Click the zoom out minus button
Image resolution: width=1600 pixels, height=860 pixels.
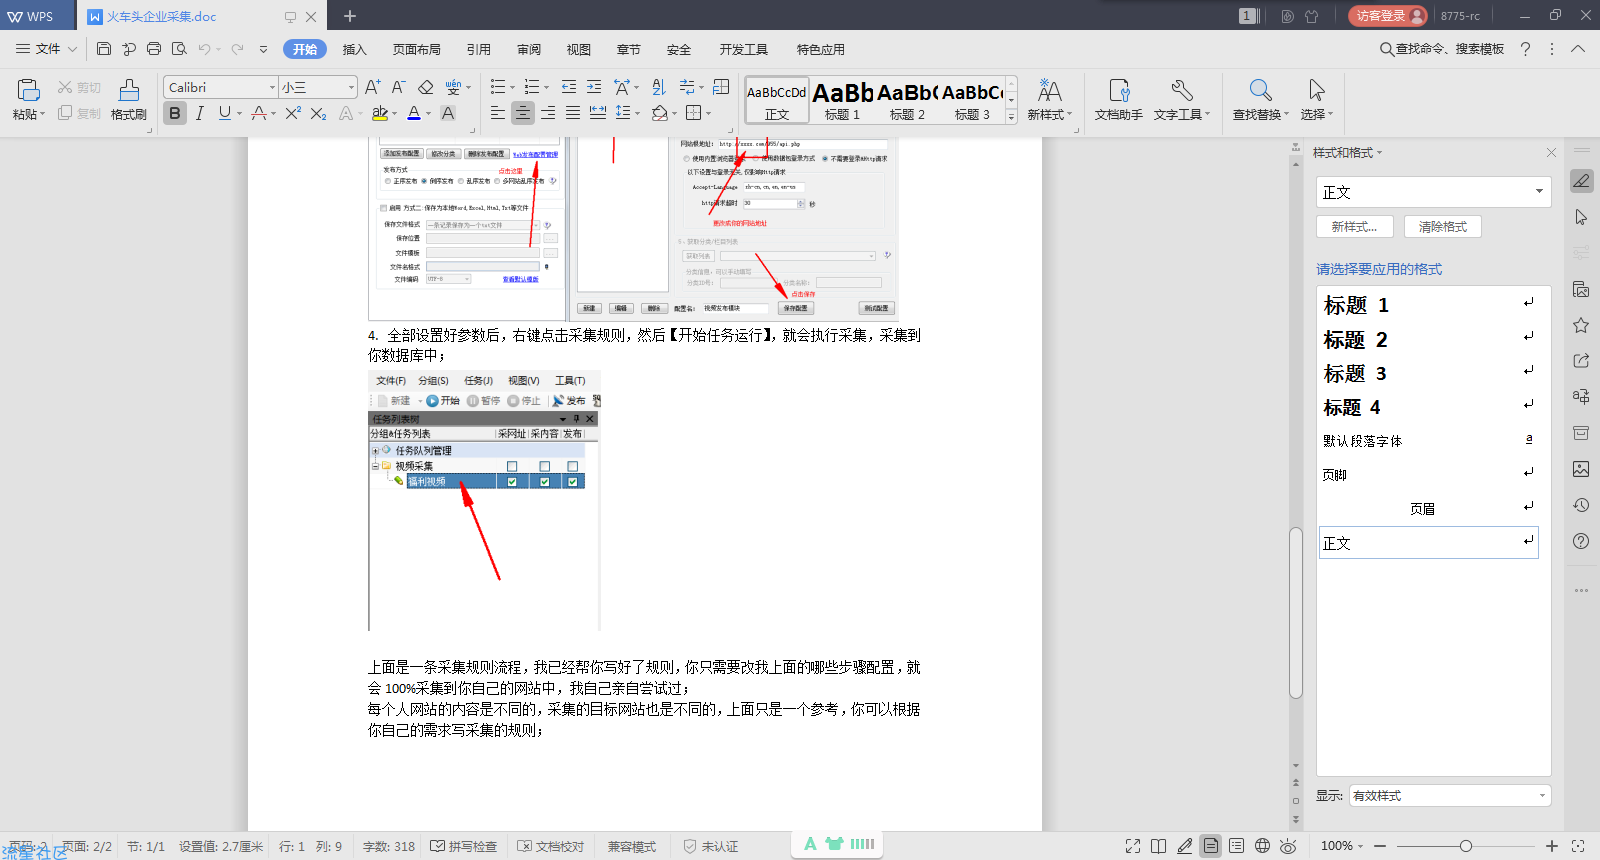pos(1380,846)
